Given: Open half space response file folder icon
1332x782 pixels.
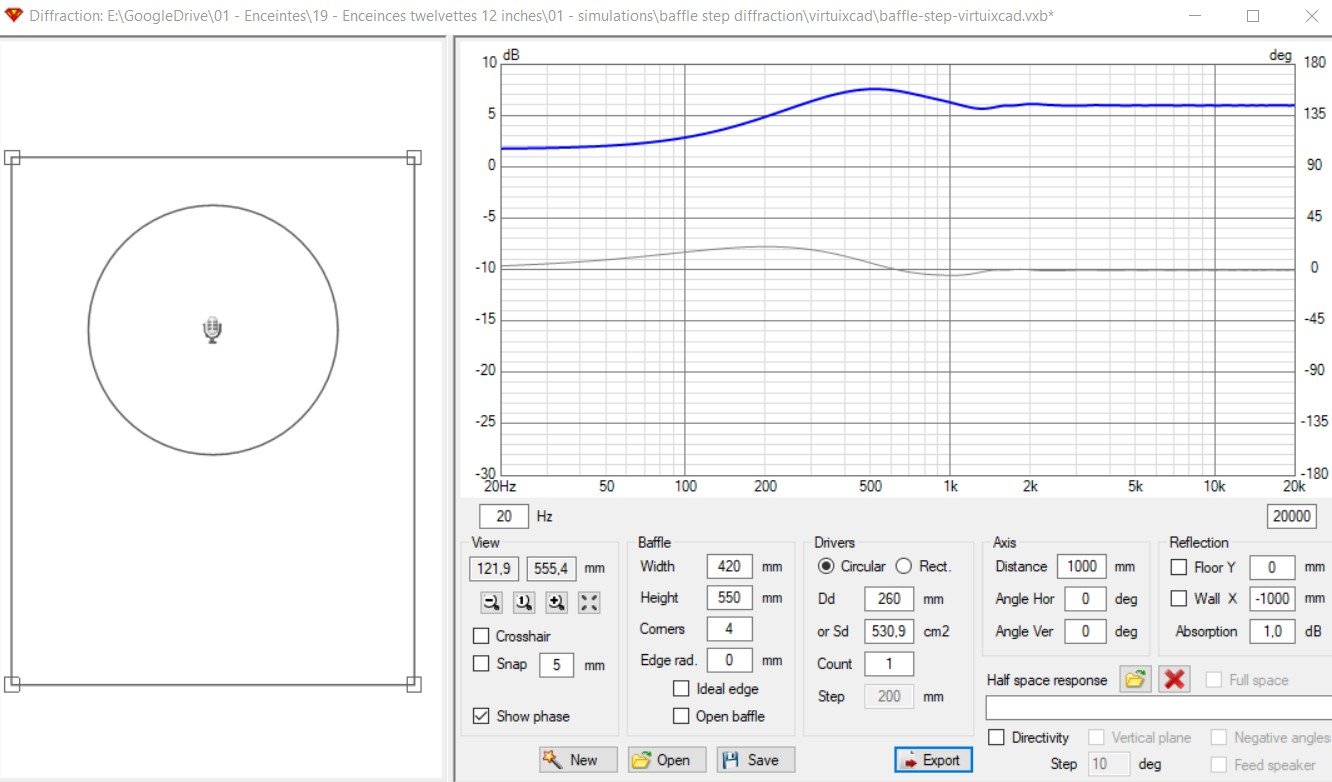Looking at the screenshot, I should pyautogui.click(x=1134, y=680).
